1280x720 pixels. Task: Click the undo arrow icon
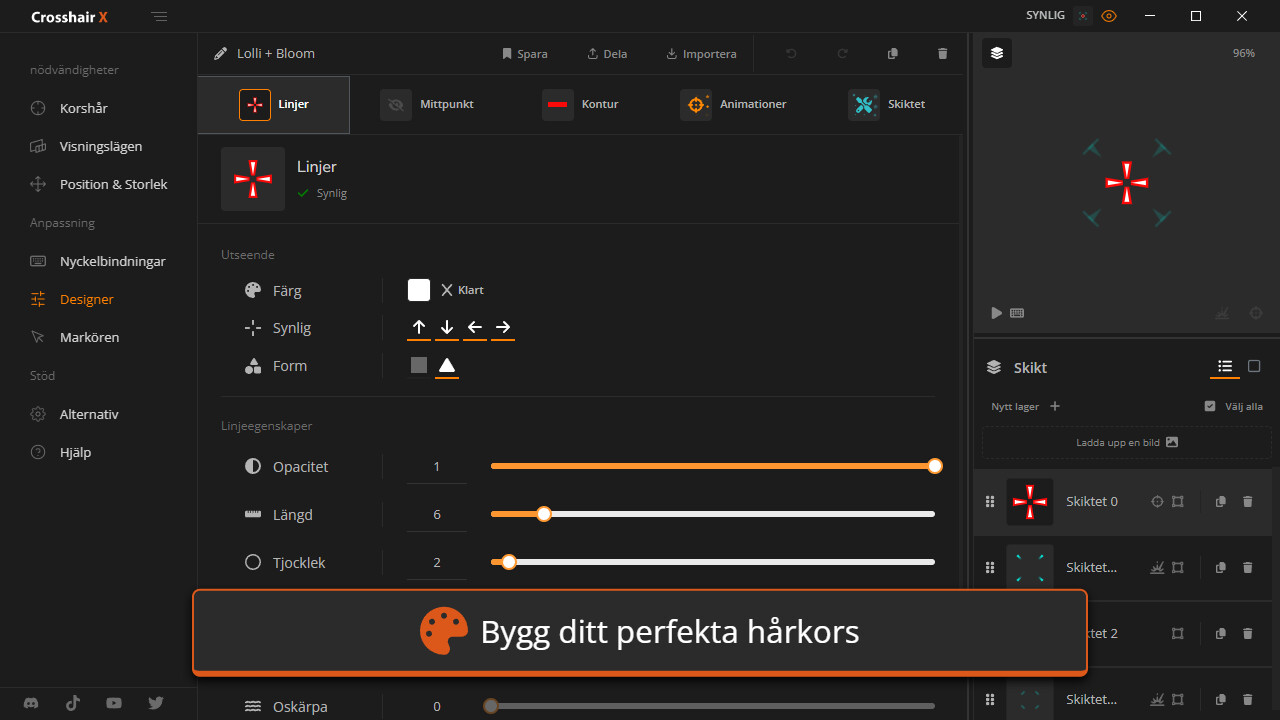[x=791, y=54]
